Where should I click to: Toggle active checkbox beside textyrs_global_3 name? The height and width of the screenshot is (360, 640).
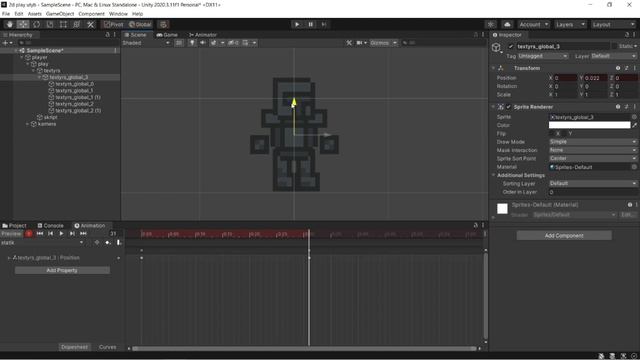coord(511,47)
